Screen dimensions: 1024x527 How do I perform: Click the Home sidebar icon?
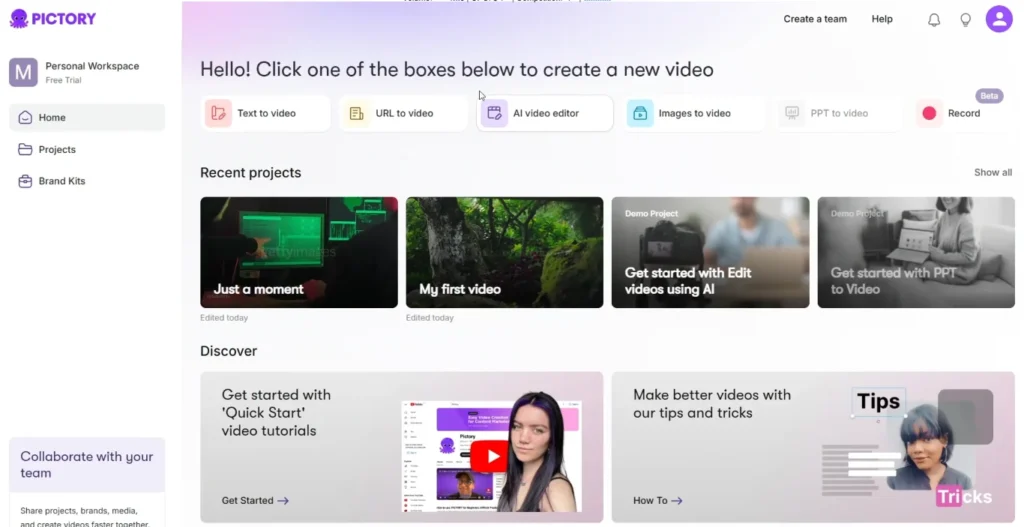coord(25,118)
